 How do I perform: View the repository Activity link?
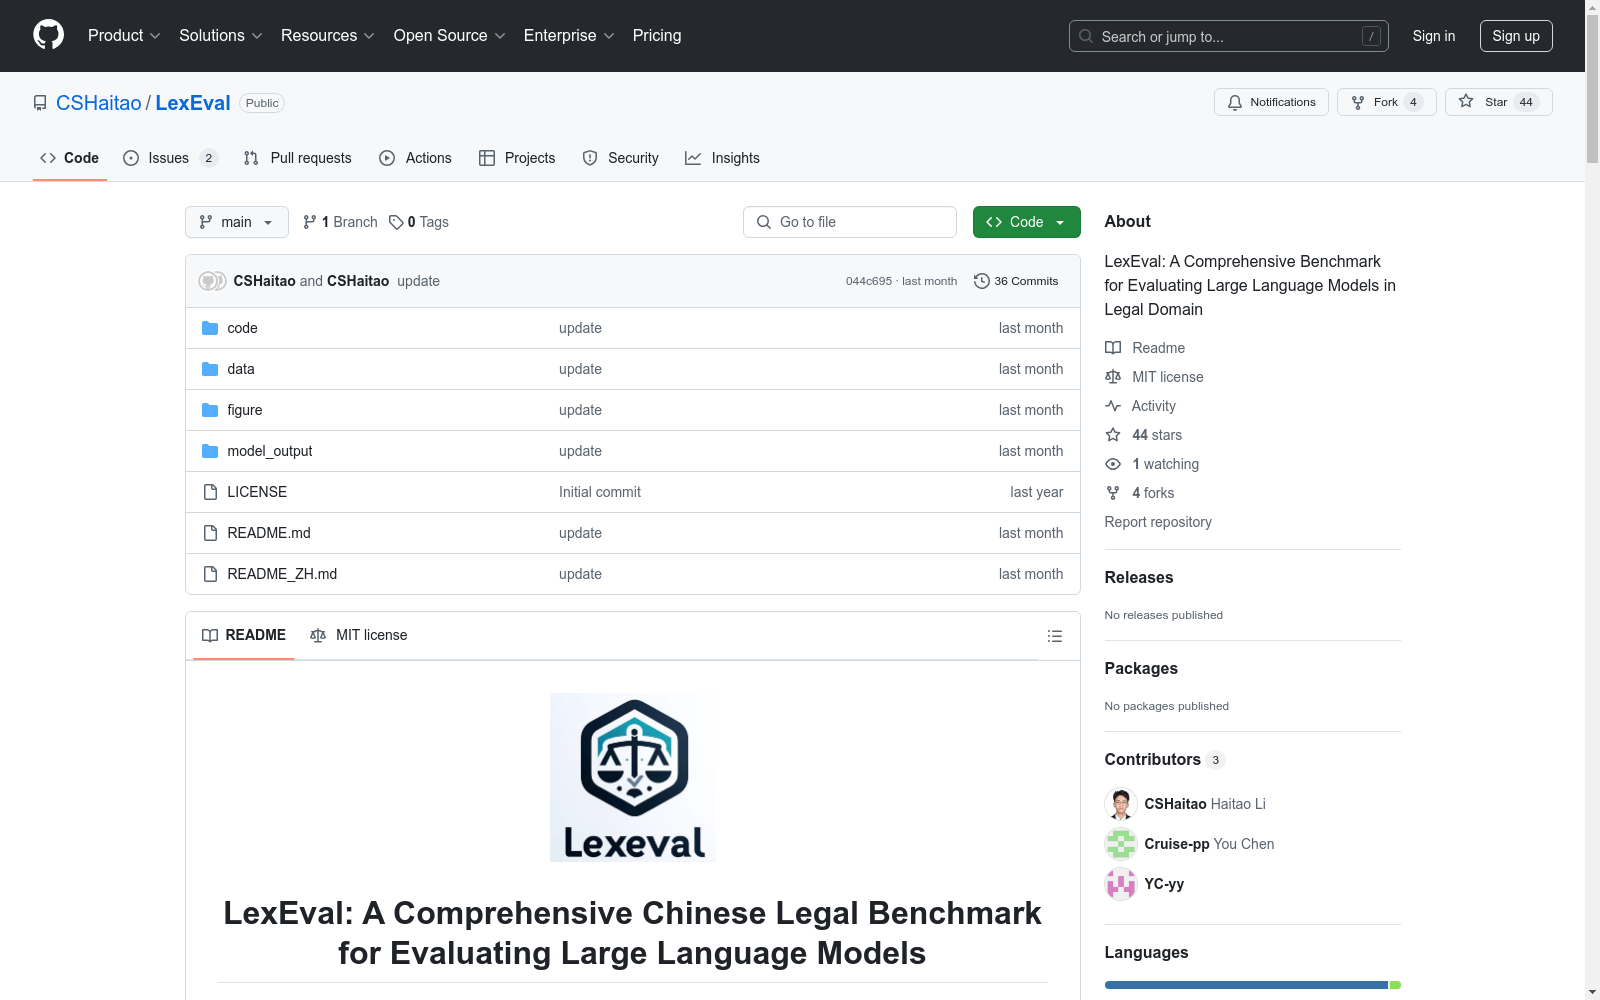click(1141, 406)
